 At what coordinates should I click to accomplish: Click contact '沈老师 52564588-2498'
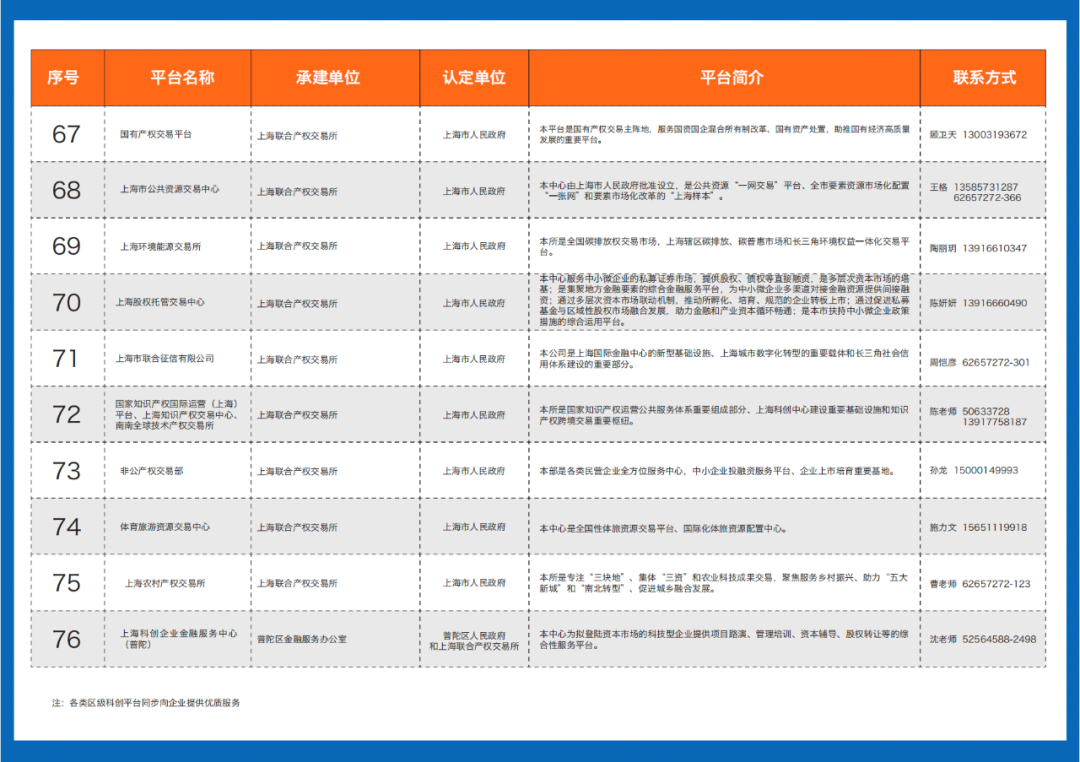[983, 639]
